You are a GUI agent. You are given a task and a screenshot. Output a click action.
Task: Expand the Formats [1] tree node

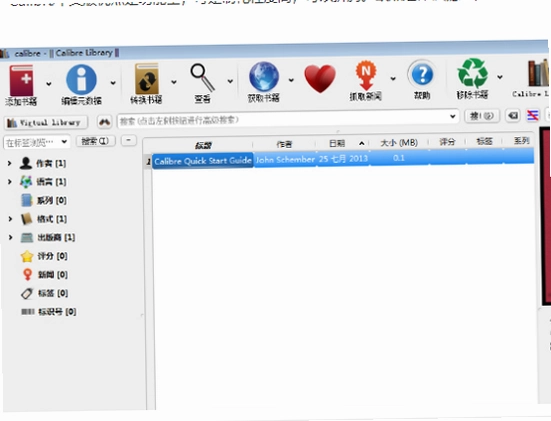[10, 219]
